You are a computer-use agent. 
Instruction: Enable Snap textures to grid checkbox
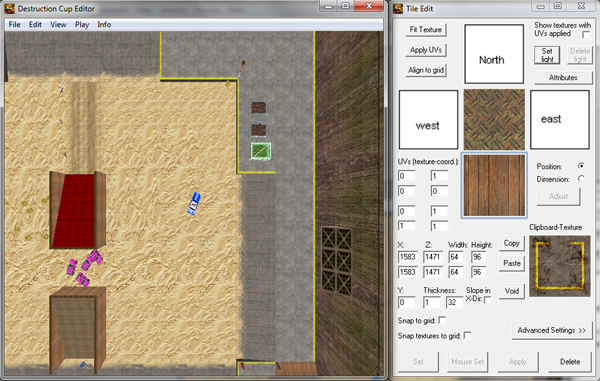pyautogui.click(x=467, y=335)
